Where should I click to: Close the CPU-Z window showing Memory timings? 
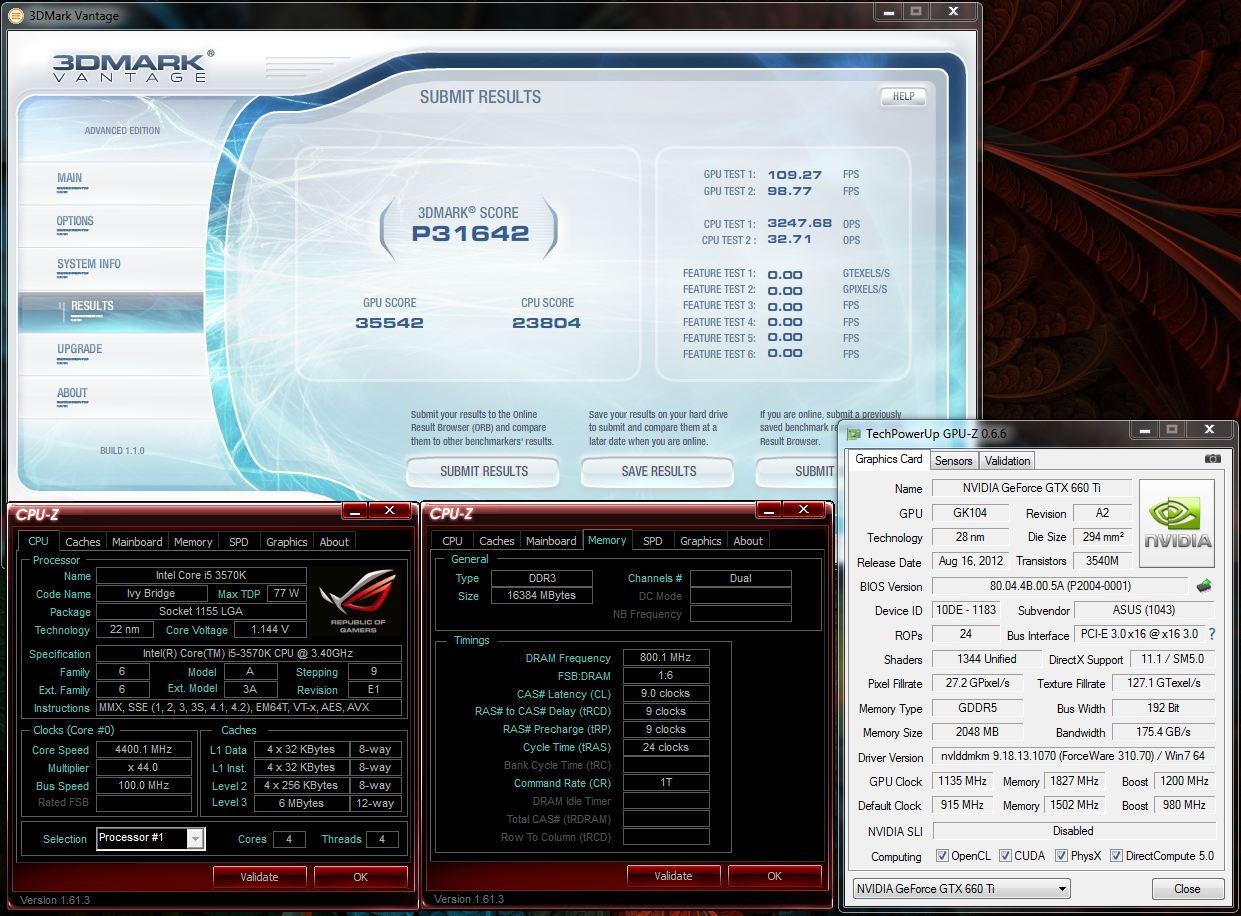803,510
